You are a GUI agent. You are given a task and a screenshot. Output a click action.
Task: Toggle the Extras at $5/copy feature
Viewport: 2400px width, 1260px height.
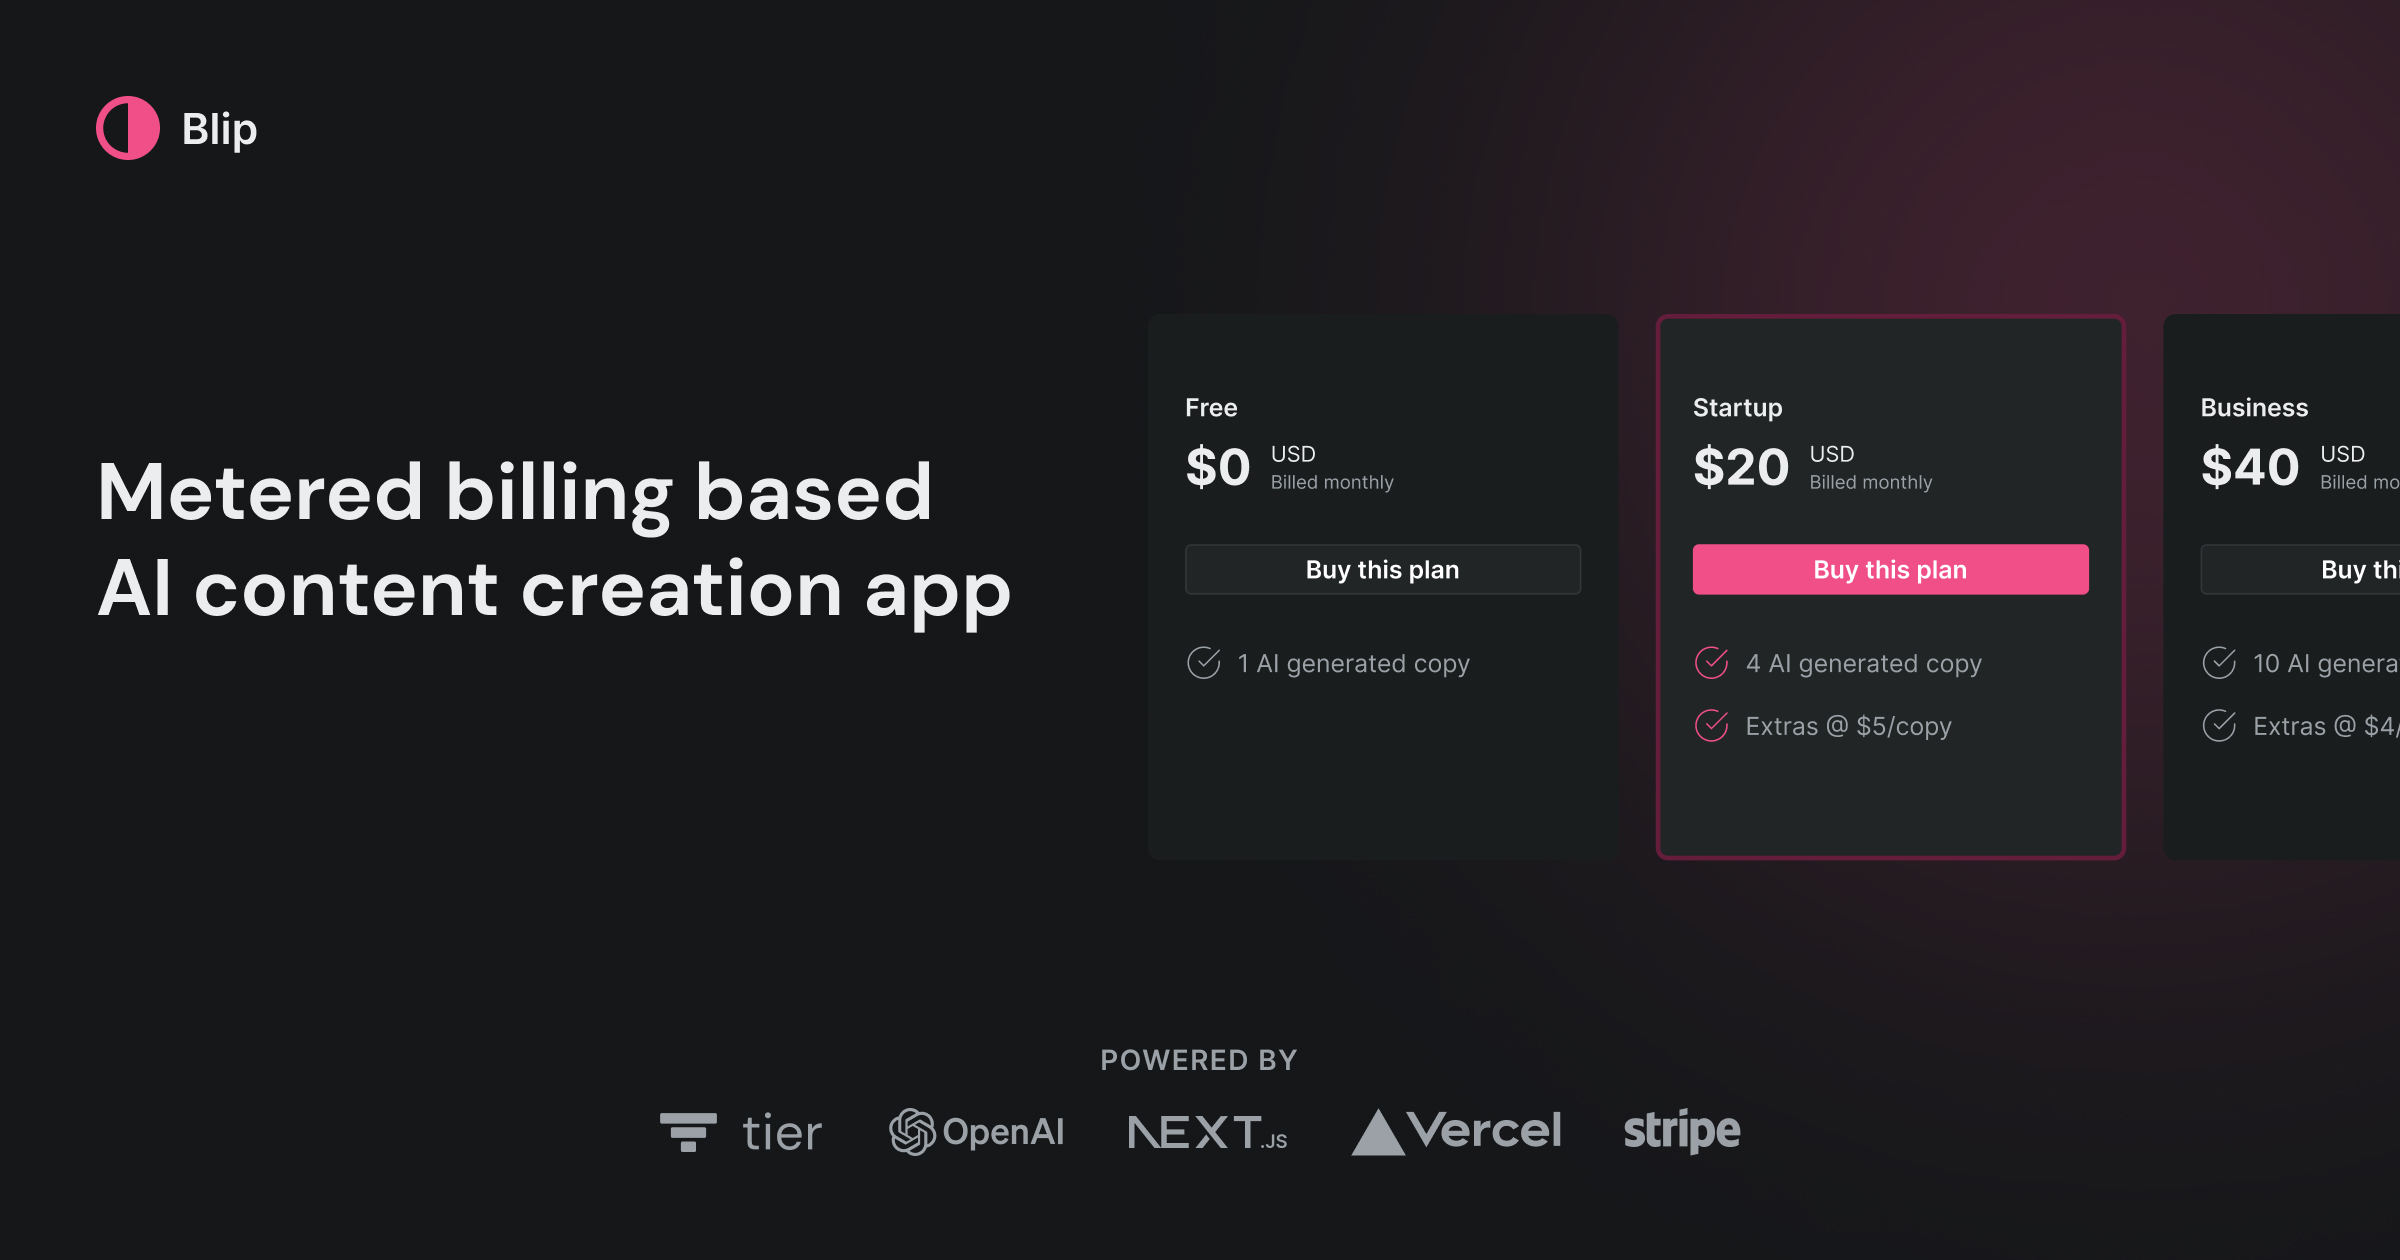click(1711, 728)
